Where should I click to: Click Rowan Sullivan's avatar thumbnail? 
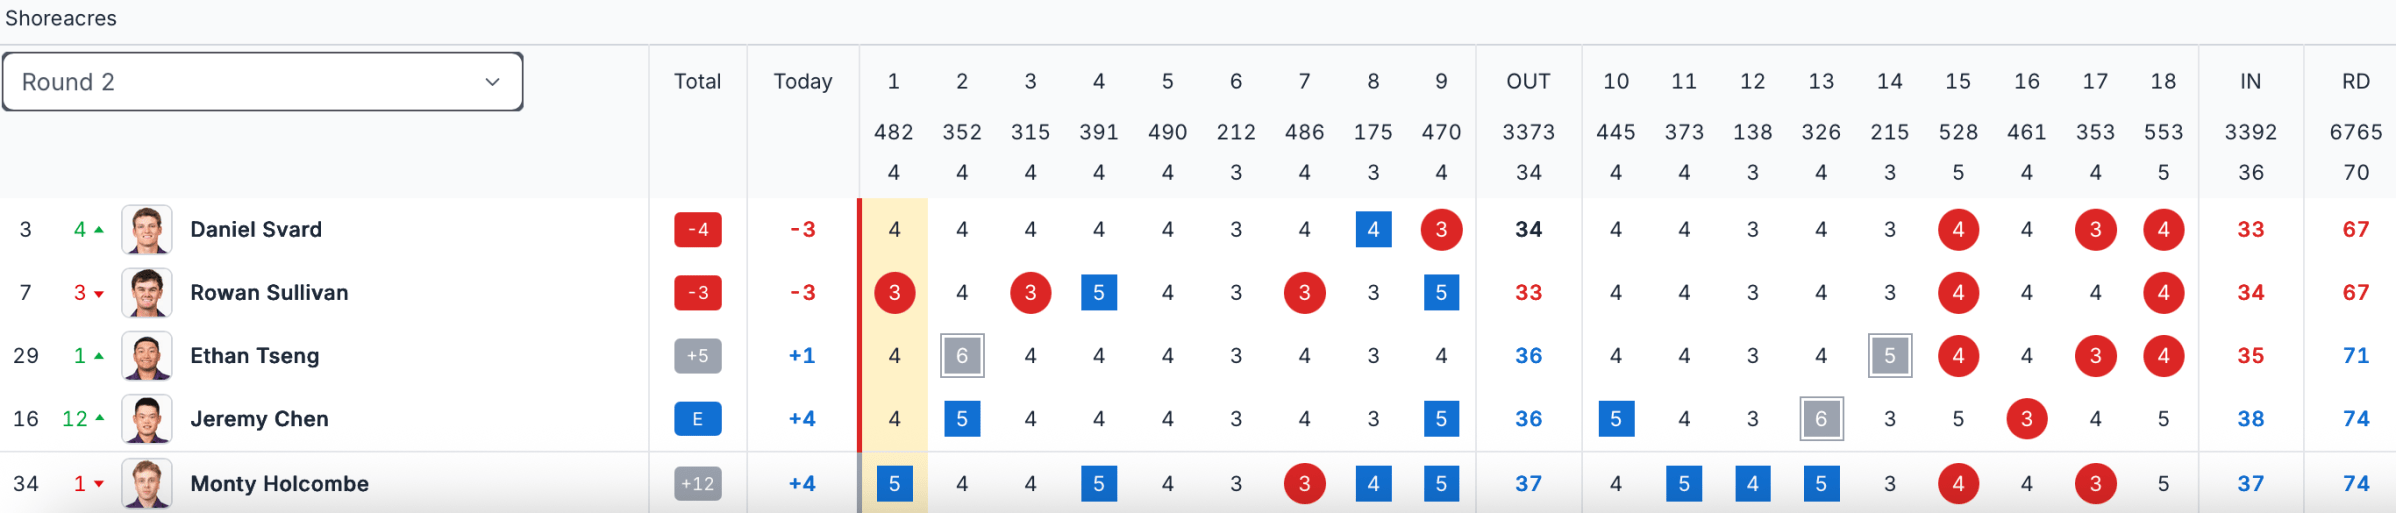[147, 293]
